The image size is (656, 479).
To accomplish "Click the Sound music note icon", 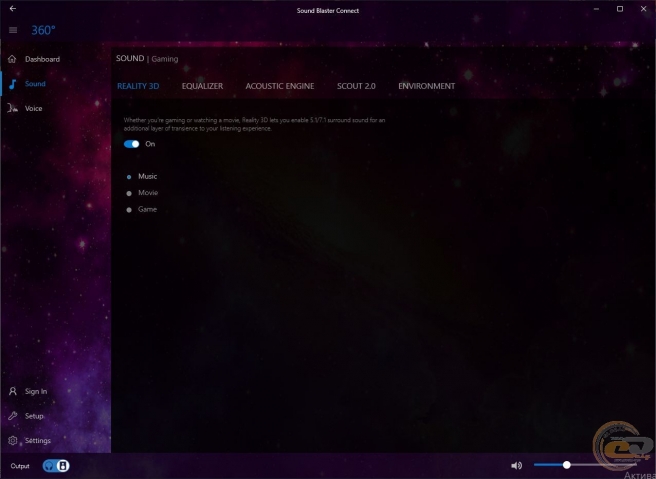I will point(13,84).
